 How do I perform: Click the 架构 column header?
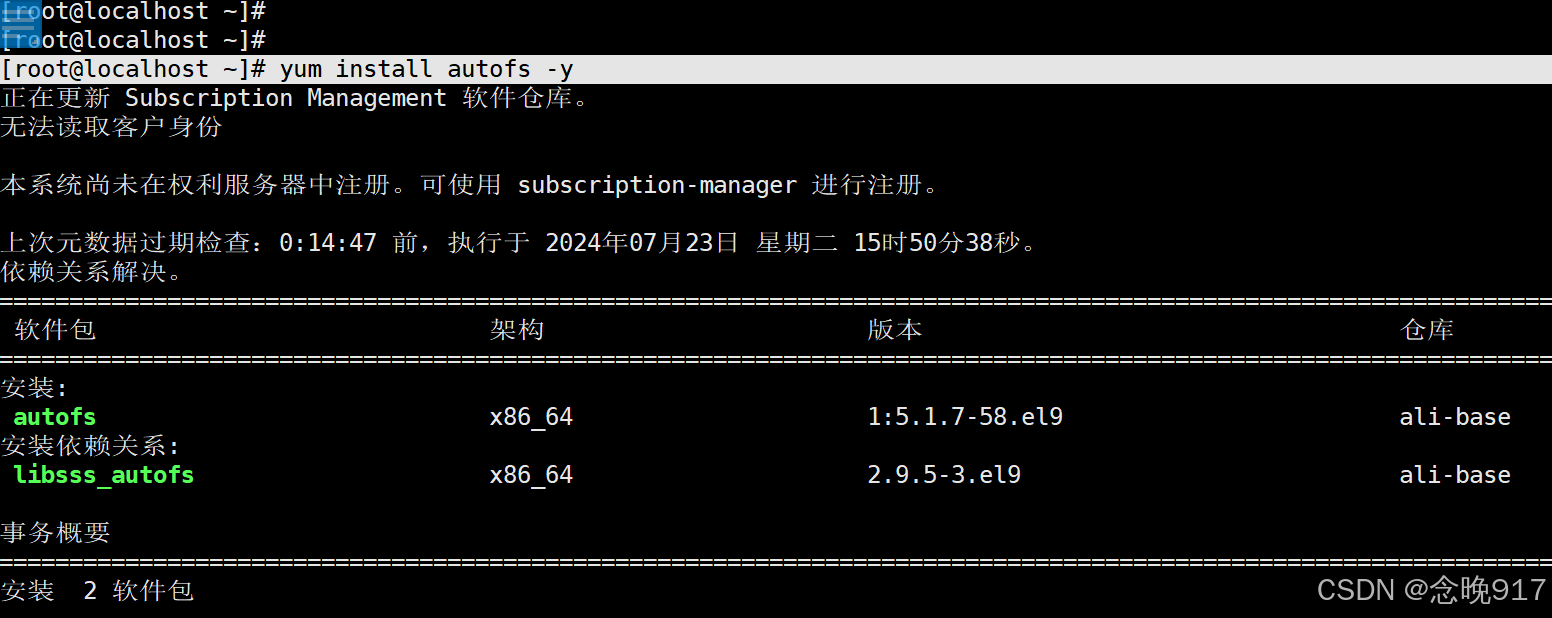(517, 330)
